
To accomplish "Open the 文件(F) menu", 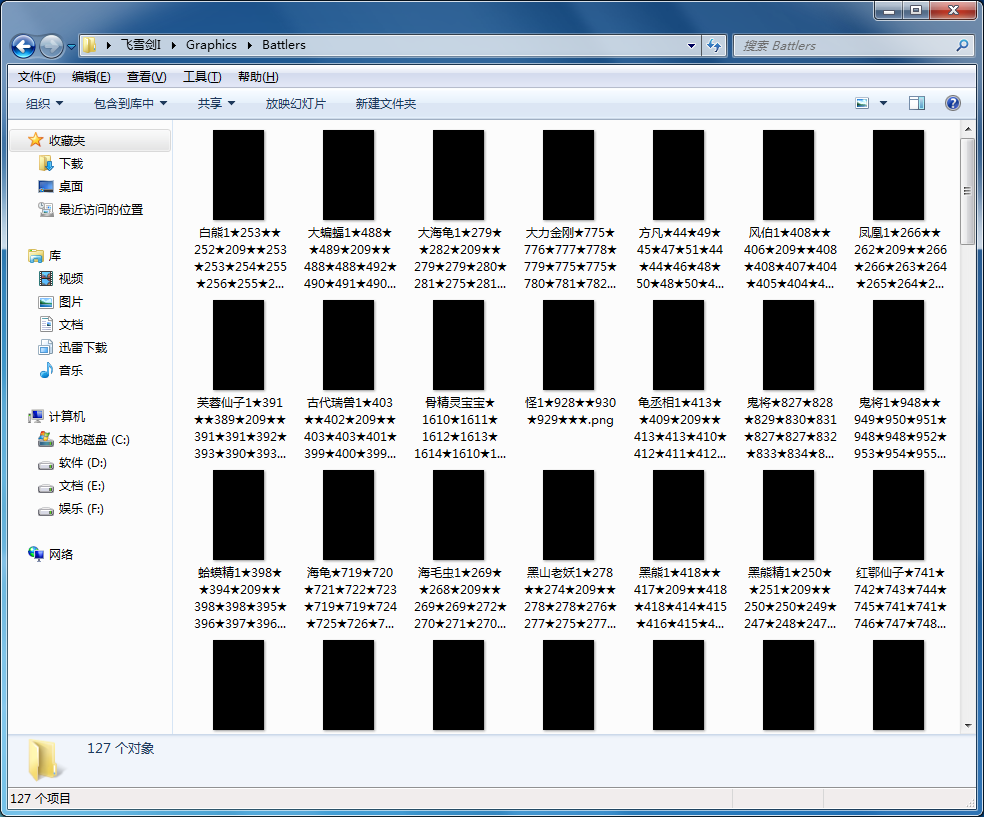I will point(36,77).
